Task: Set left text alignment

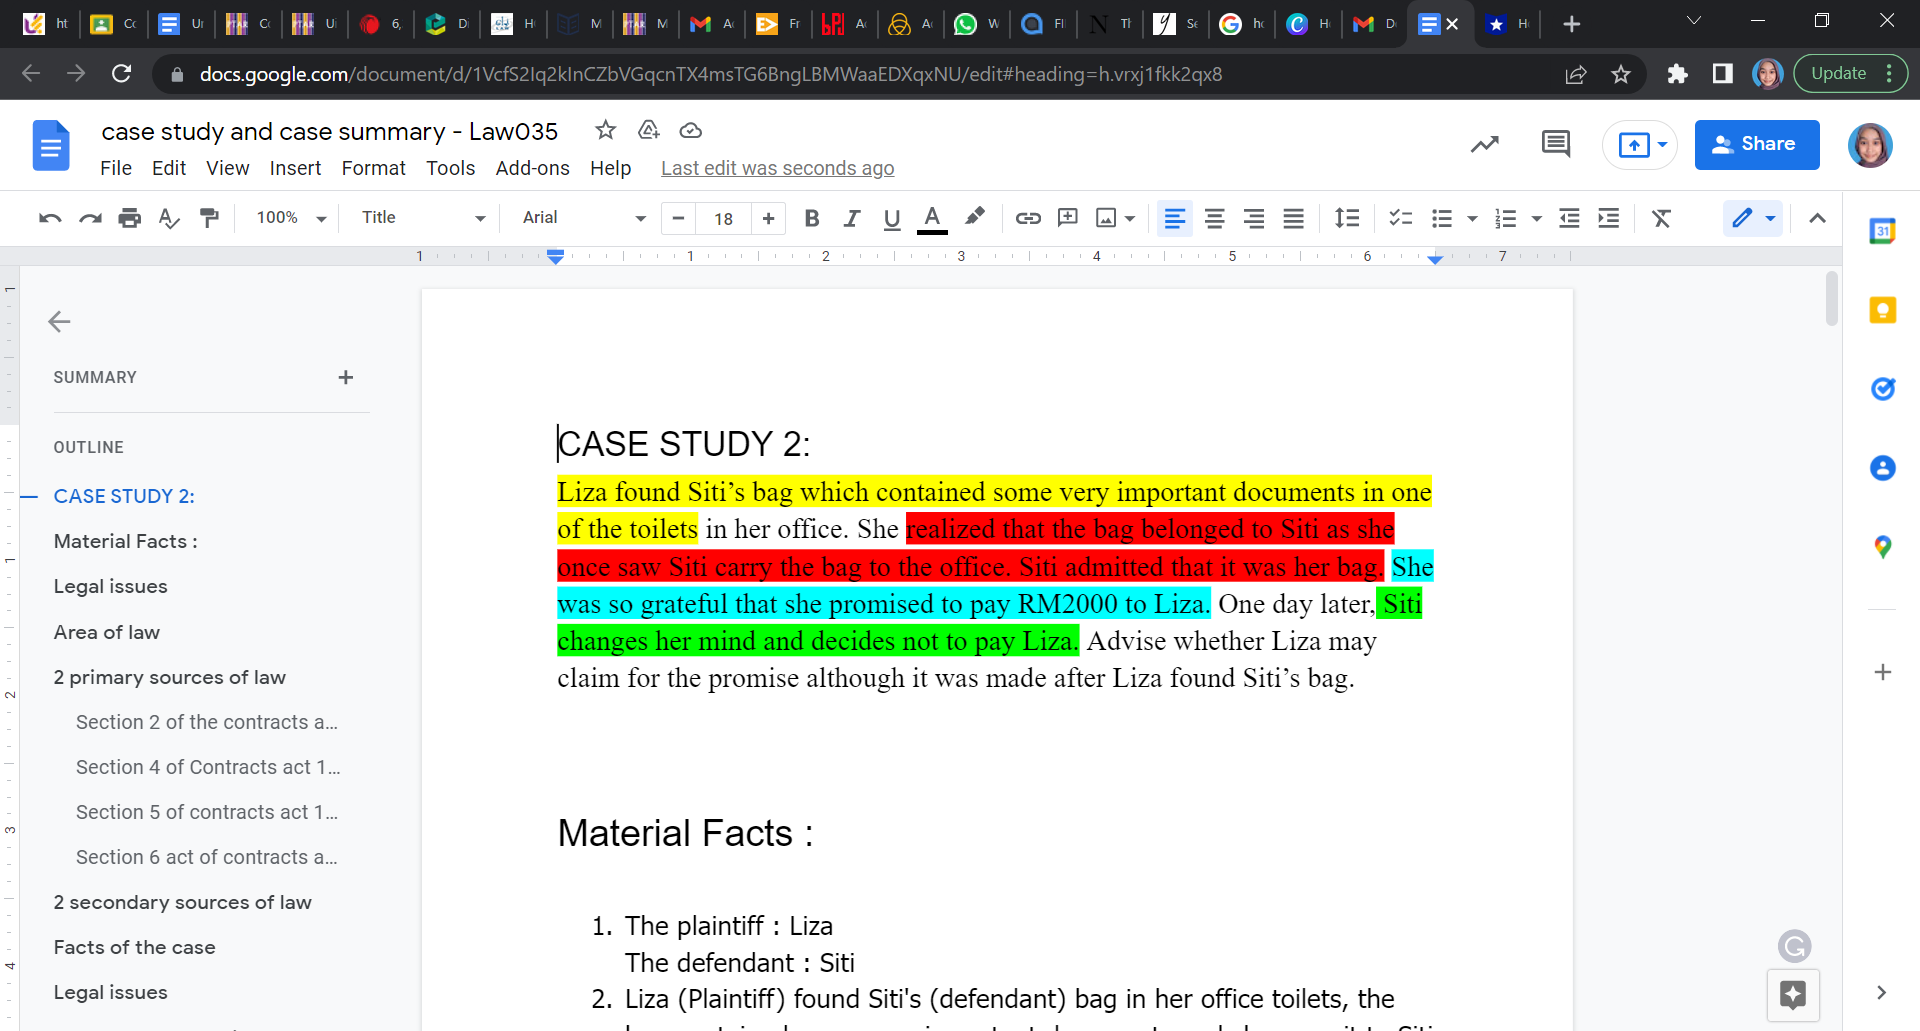Action: (x=1175, y=218)
